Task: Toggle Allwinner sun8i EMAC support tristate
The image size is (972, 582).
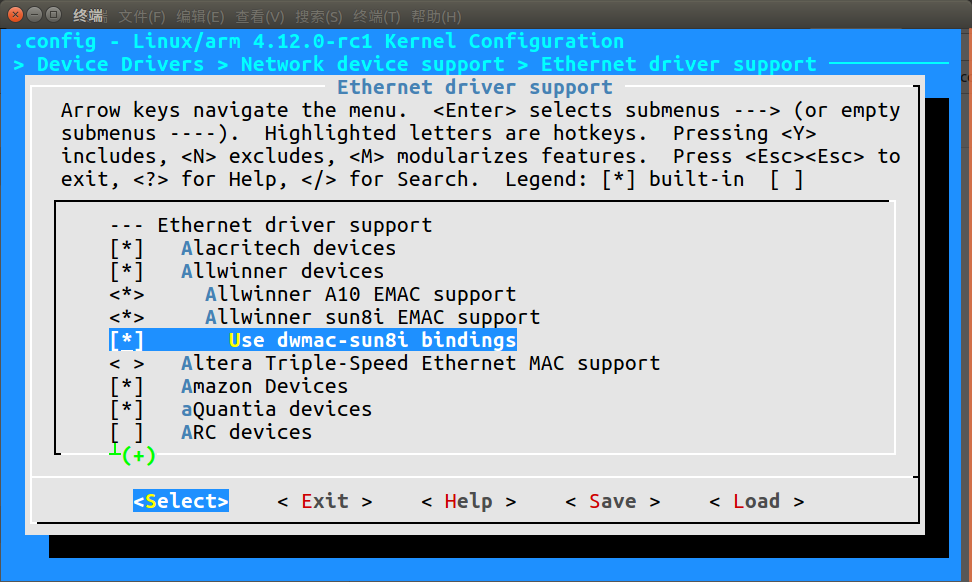Action: click(126, 317)
